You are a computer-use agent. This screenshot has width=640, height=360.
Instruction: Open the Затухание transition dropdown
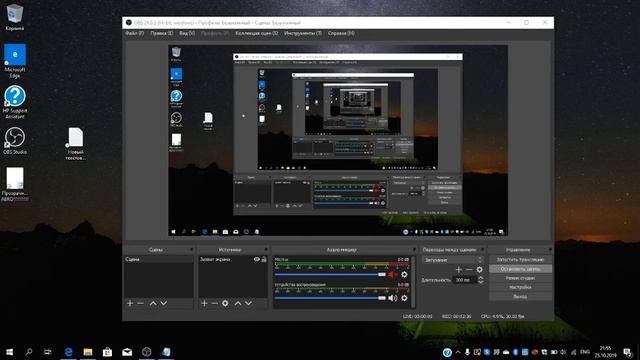pos(452,260)
